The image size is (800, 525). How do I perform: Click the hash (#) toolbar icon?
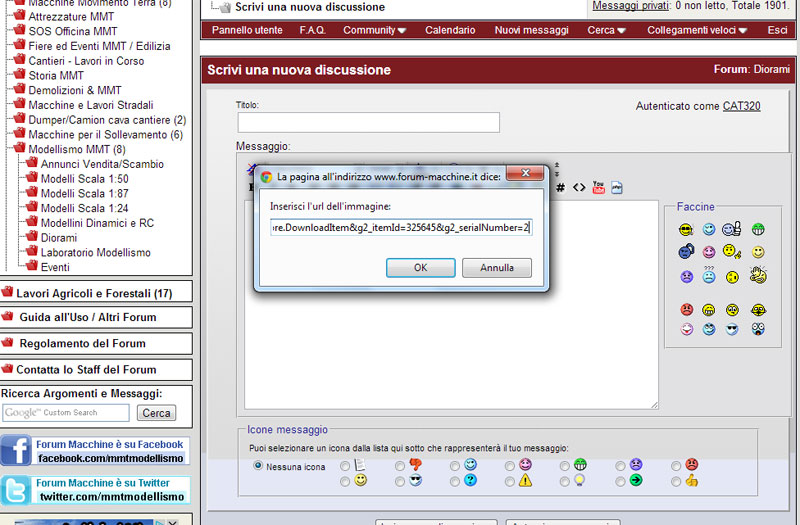[x=560, y=187]
